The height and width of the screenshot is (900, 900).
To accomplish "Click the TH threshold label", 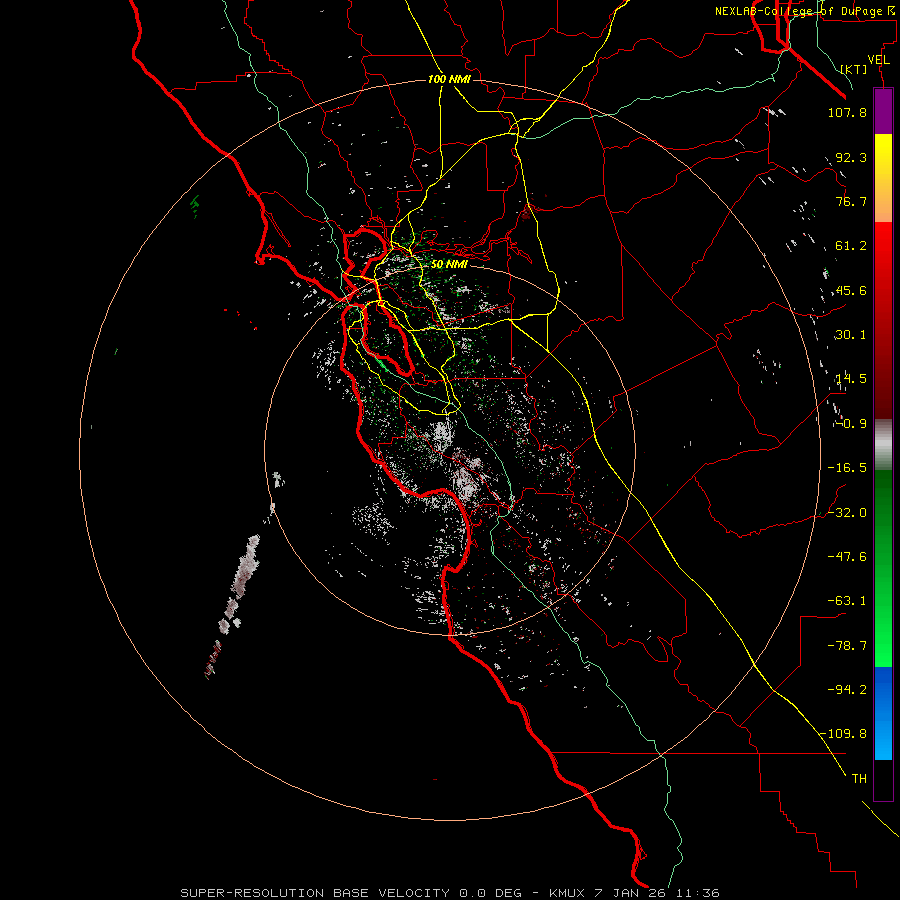I will [x=859, y=778].
